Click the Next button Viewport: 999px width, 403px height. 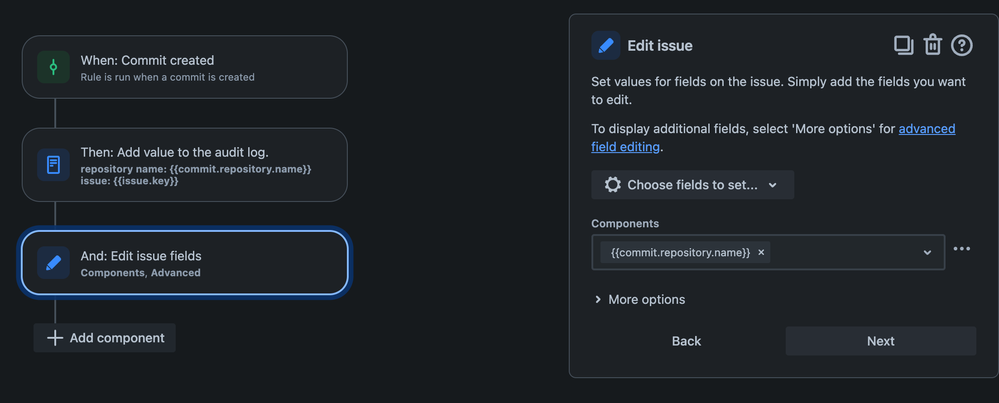click(880, 341)
